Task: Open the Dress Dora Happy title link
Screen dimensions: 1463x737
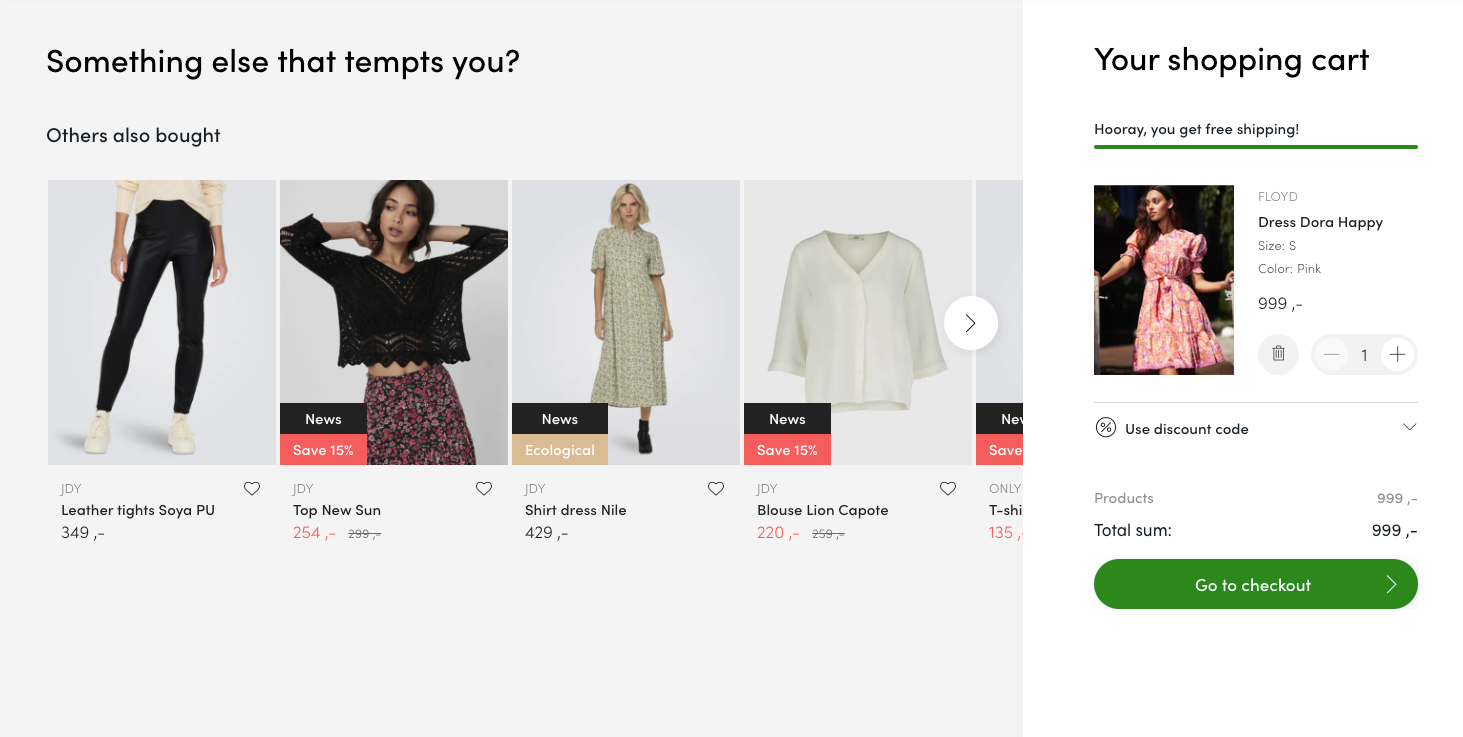Action: (x=1320, y=222)
